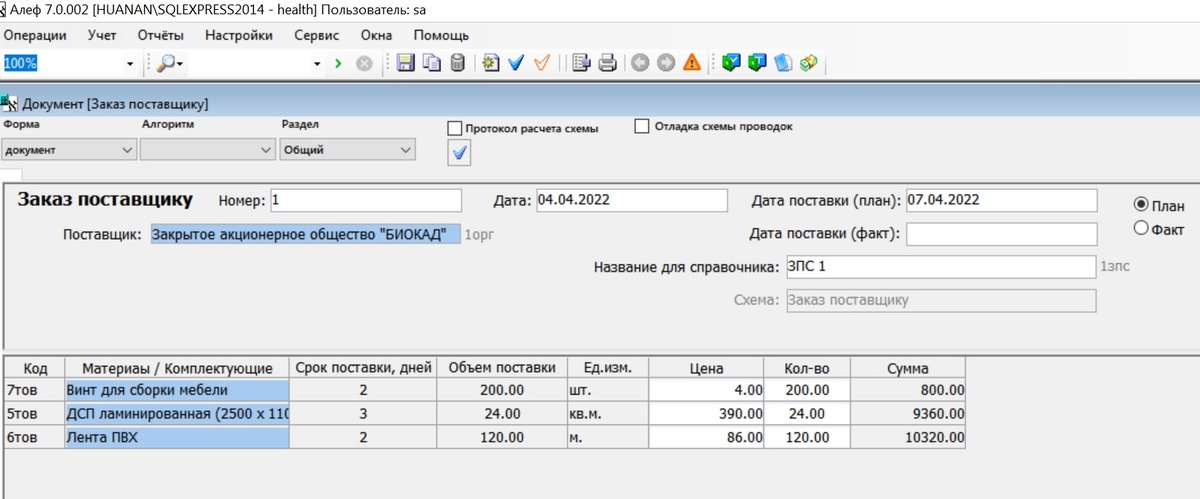
Task: Open the Операции menu
Action: [35, 35]
